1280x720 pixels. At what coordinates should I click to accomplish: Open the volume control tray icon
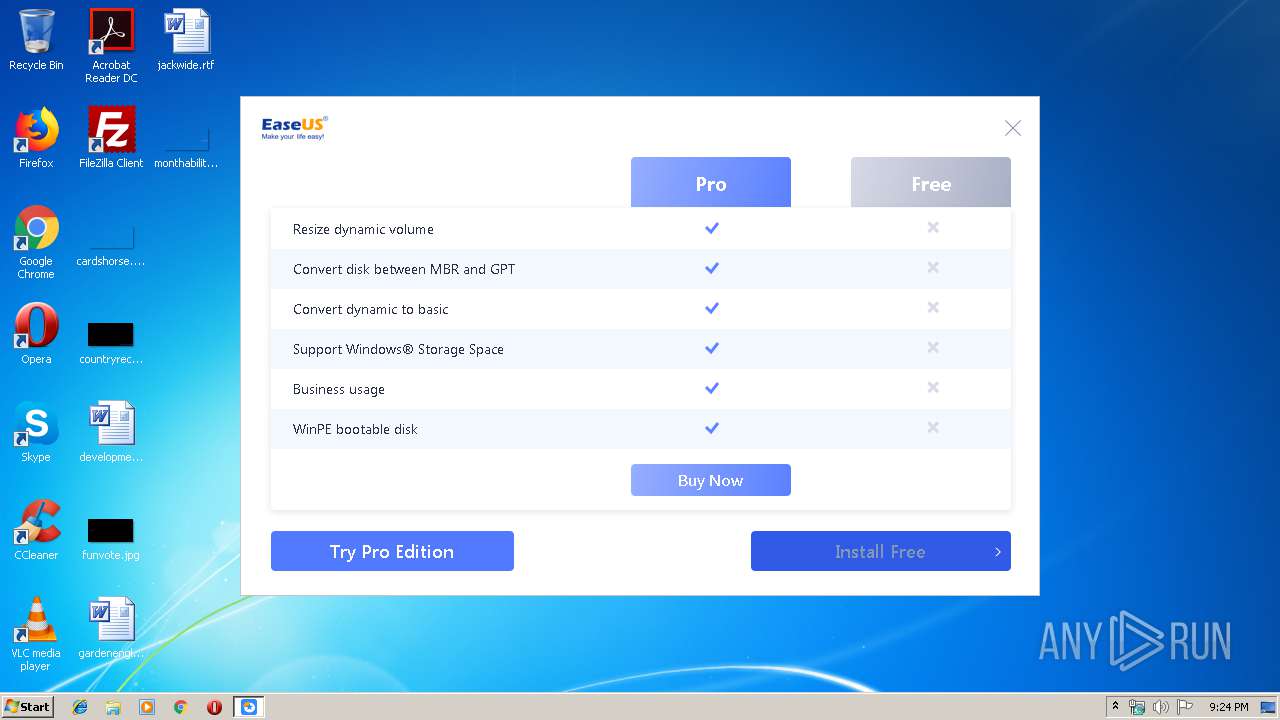tap(1161, 707)
